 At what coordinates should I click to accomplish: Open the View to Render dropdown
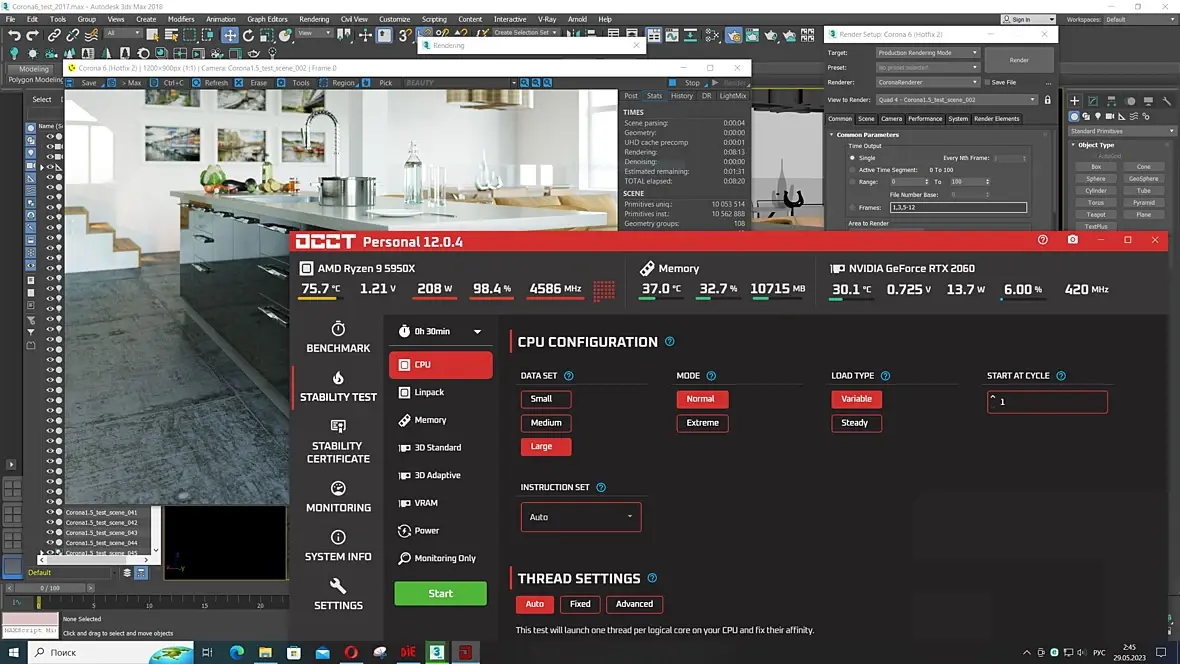point(956,99)
